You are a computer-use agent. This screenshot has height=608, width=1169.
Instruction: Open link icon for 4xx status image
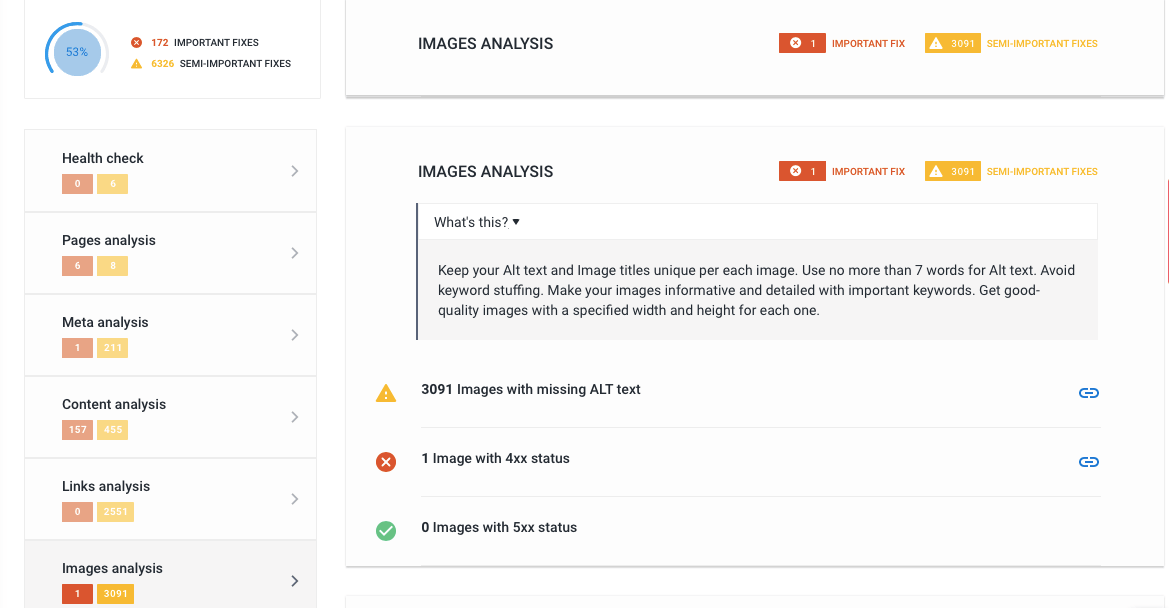pyautogui.click(x=1088, y=462)
